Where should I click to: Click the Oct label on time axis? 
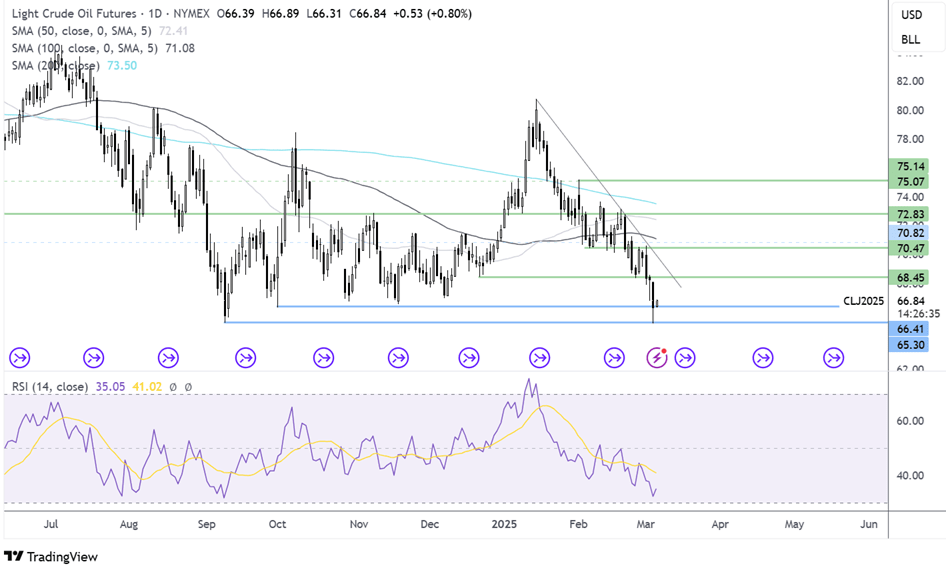(277, 524)
